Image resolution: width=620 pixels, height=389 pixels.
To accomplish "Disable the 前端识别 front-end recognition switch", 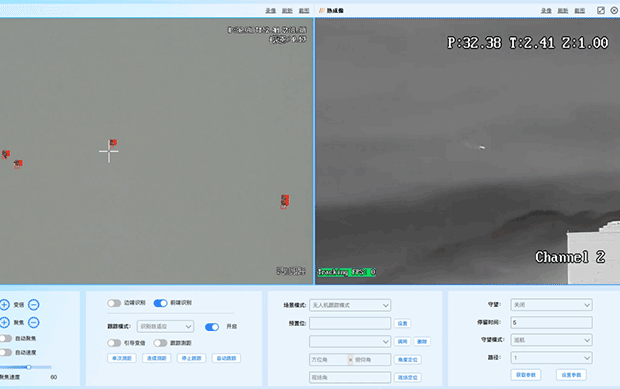I will click(161, 303).
